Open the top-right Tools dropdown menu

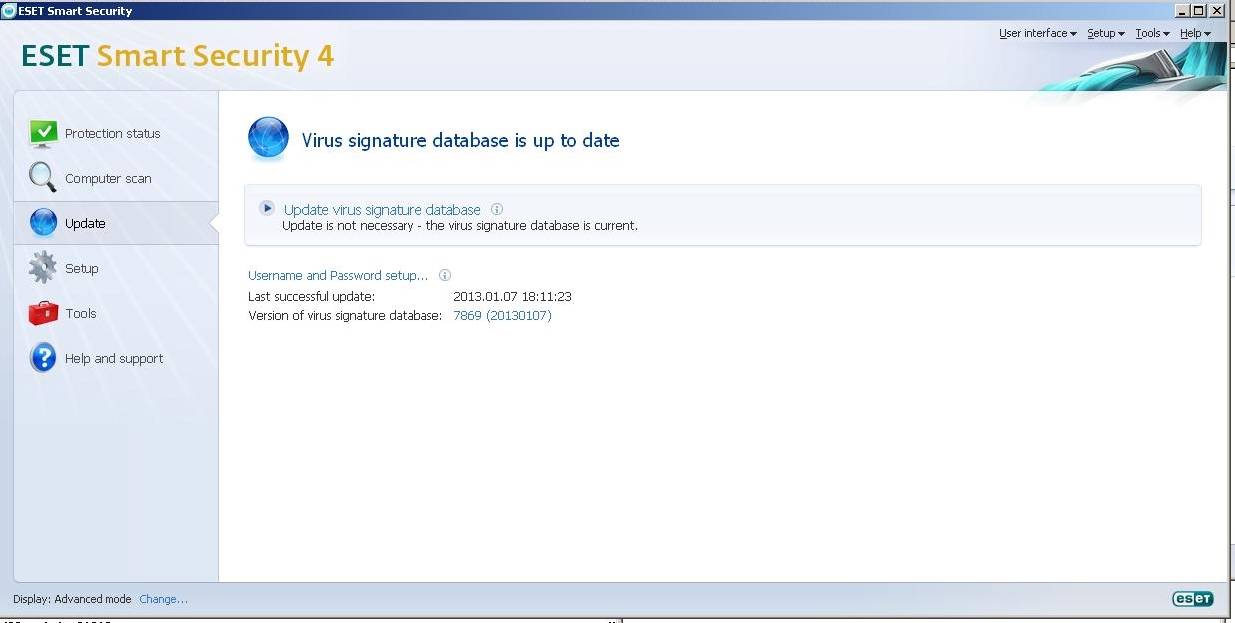(1152, 34)
